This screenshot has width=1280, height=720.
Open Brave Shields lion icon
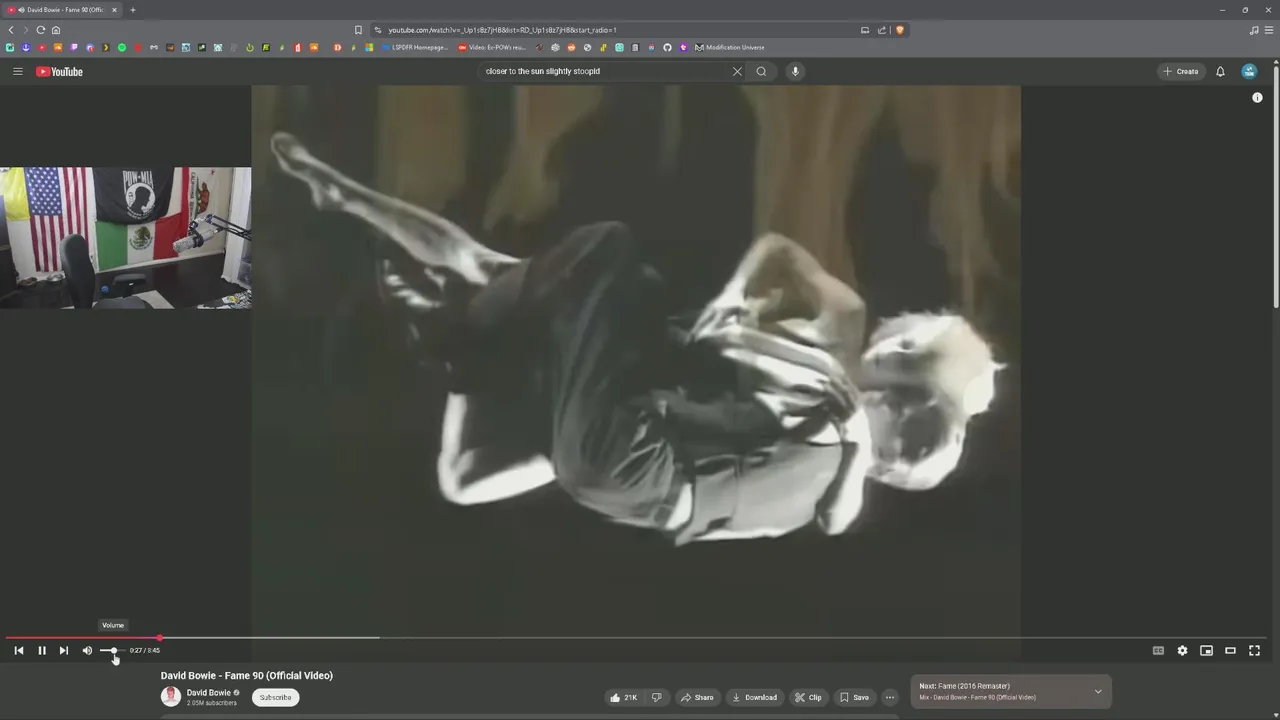click(x=899, y=30)
